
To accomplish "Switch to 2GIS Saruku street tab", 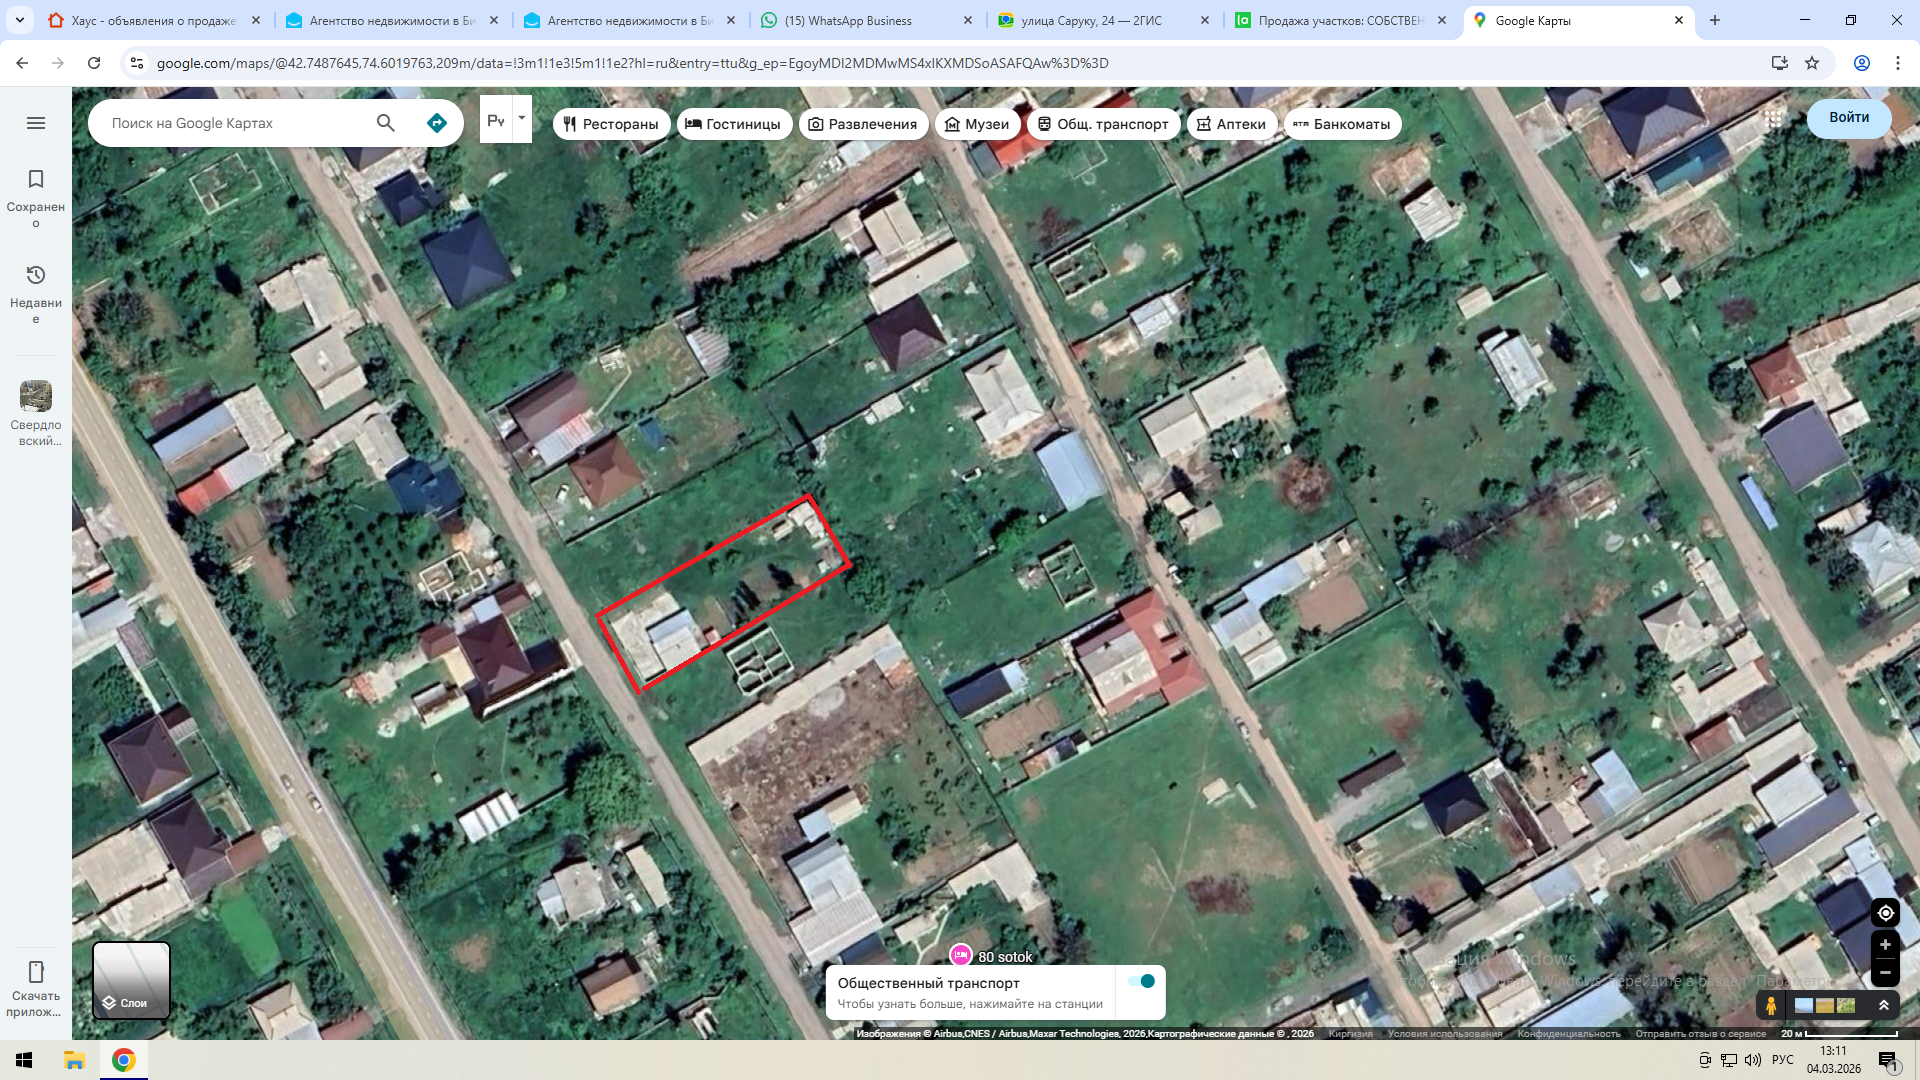I will (1091, 20).
